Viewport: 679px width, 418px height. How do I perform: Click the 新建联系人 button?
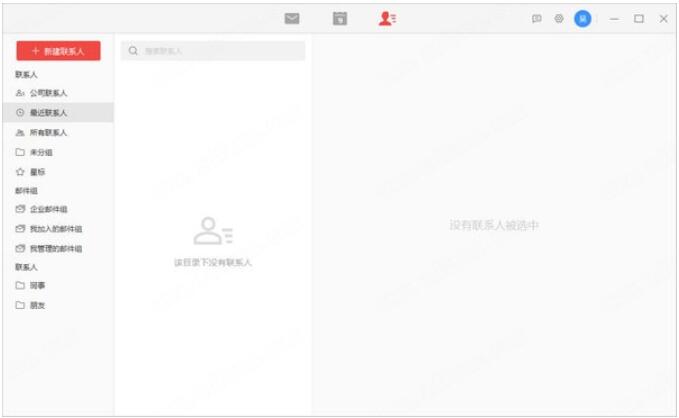click(x=58, y=51)
